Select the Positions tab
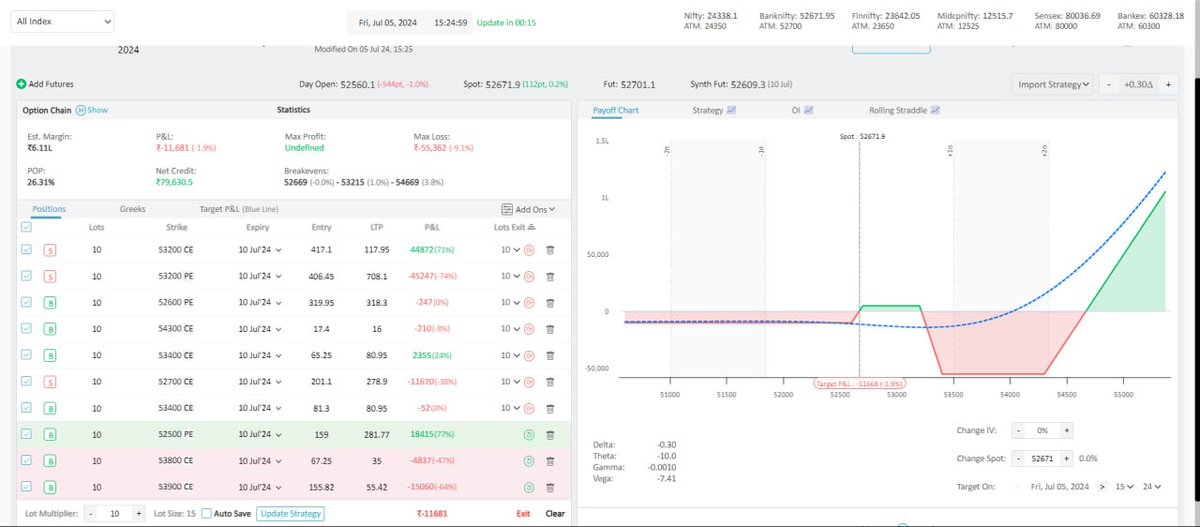 coord(49,209)
